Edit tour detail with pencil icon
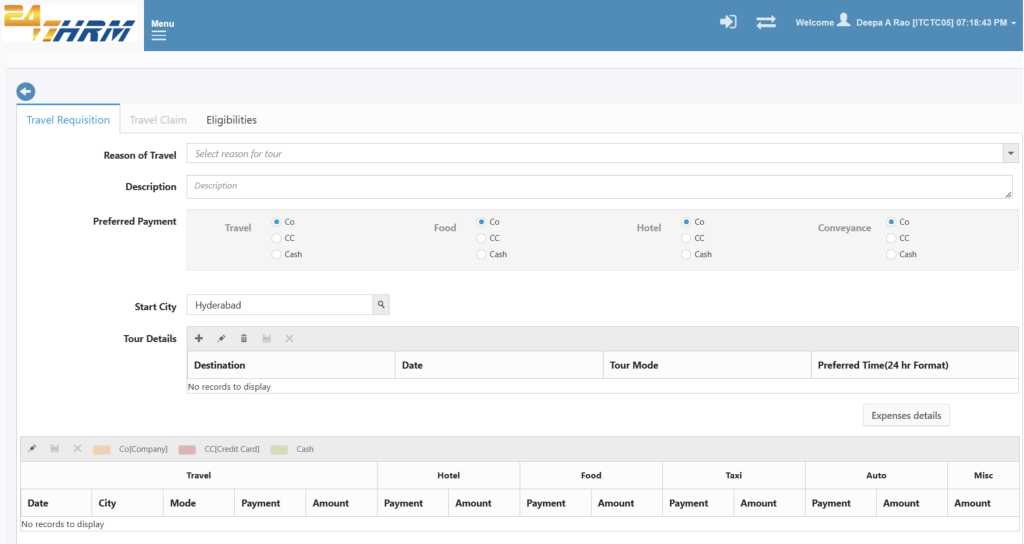The width and height of the screenshot is (1024, 544). click(221, 338)
